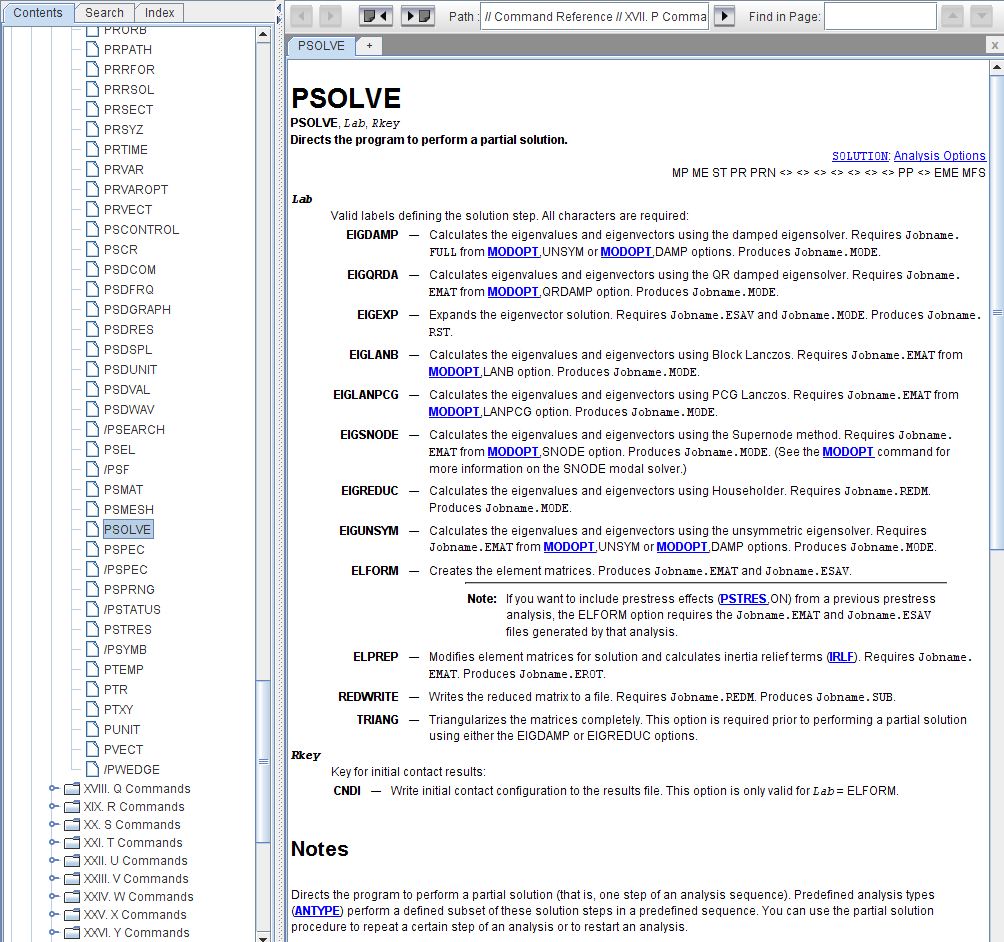Open the MODOPT link in the EIGQRDA description
The height and width of the screenshot is (942, 1004).
pyautogui.click(x=514, y=292)
